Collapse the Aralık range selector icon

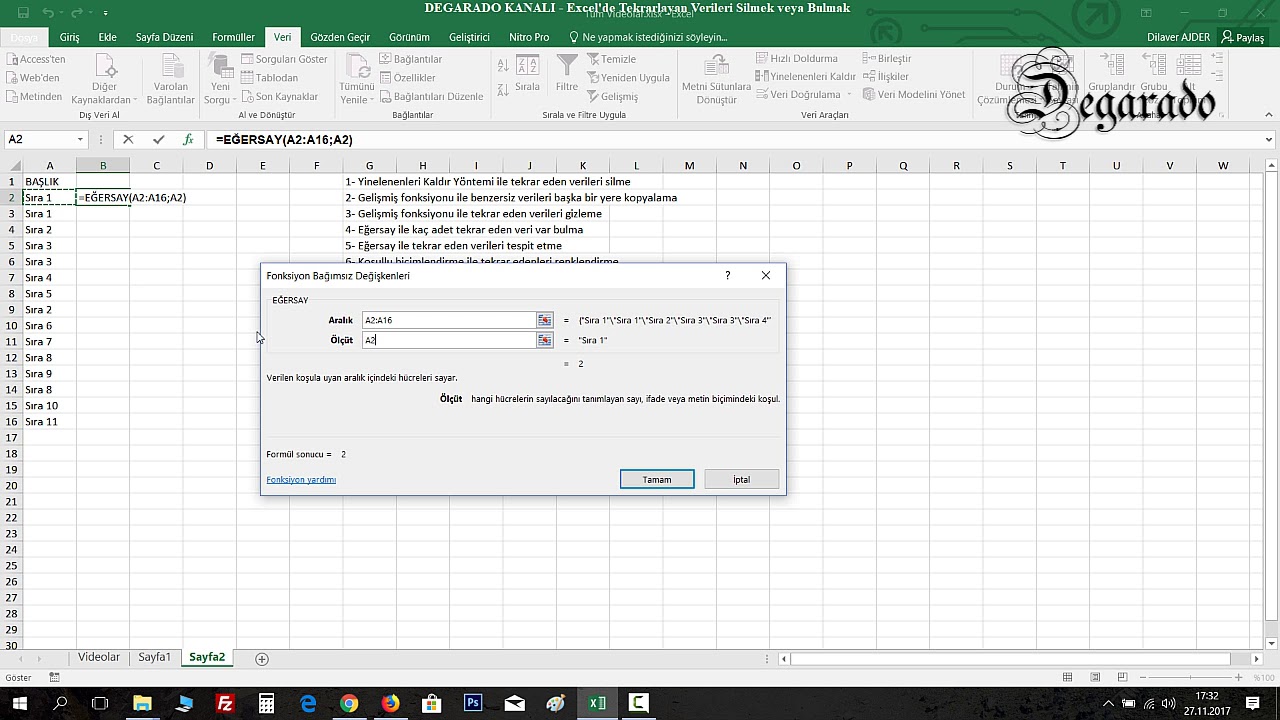click(x=544, y=320)
